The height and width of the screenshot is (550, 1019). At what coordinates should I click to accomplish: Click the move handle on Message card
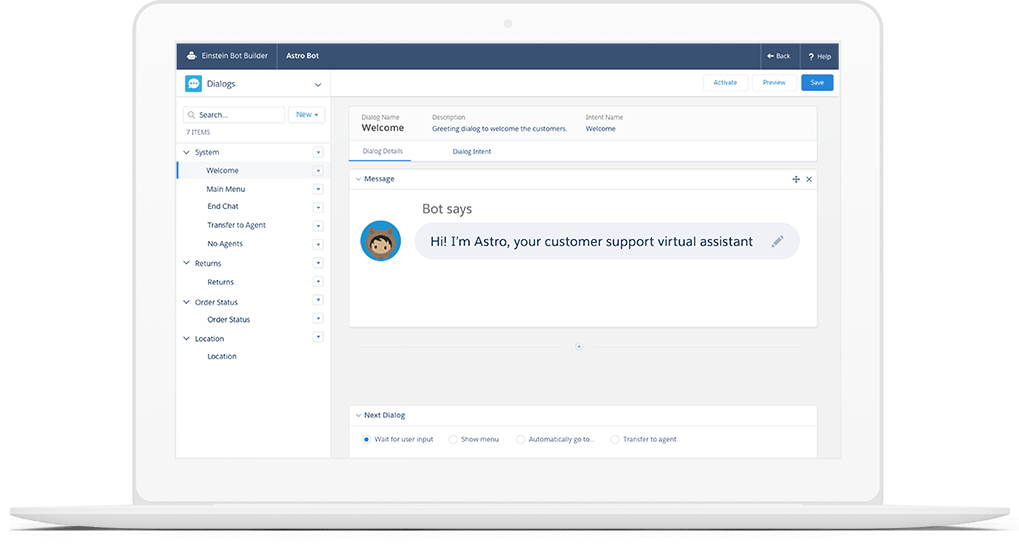point(796,179)
